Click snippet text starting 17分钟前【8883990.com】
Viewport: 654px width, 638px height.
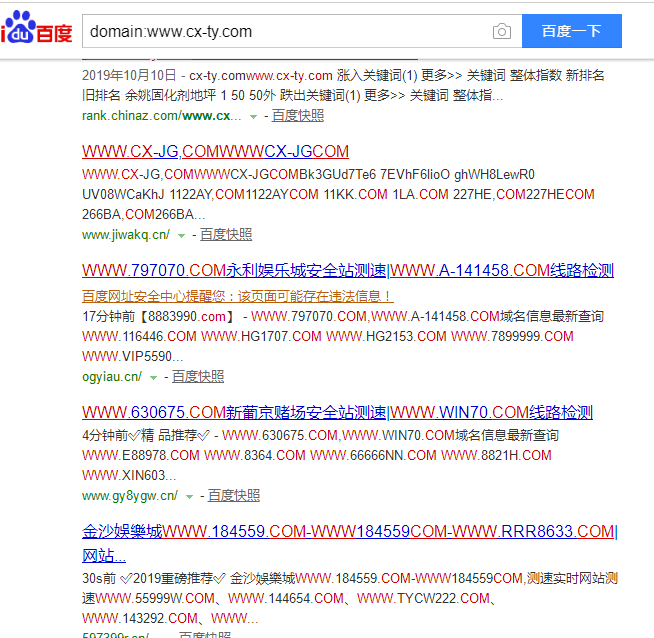click(x=343, y=336)
